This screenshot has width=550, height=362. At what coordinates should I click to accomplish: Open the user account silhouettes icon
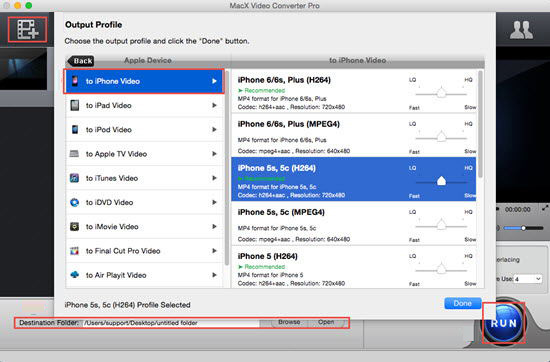(521, 30)
